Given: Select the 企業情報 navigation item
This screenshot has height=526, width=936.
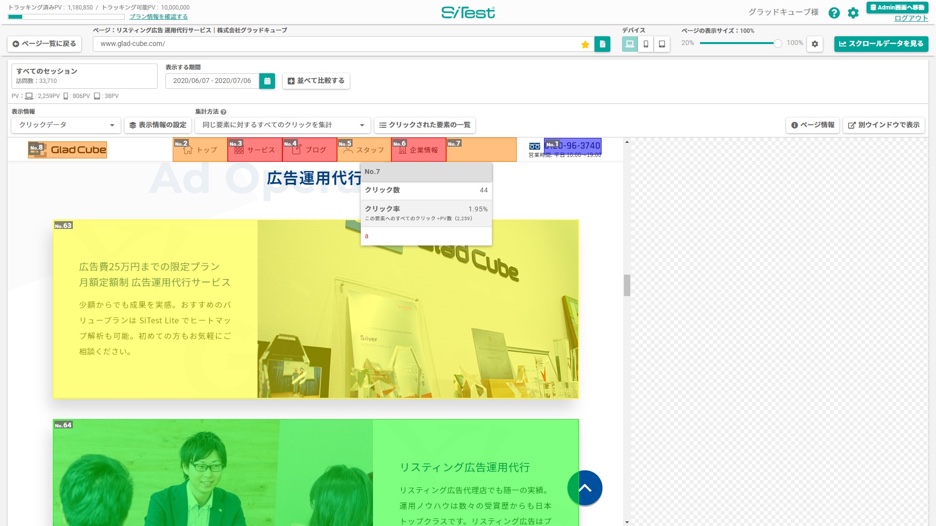Looking at the screenshot, I should tap(418, 150).
